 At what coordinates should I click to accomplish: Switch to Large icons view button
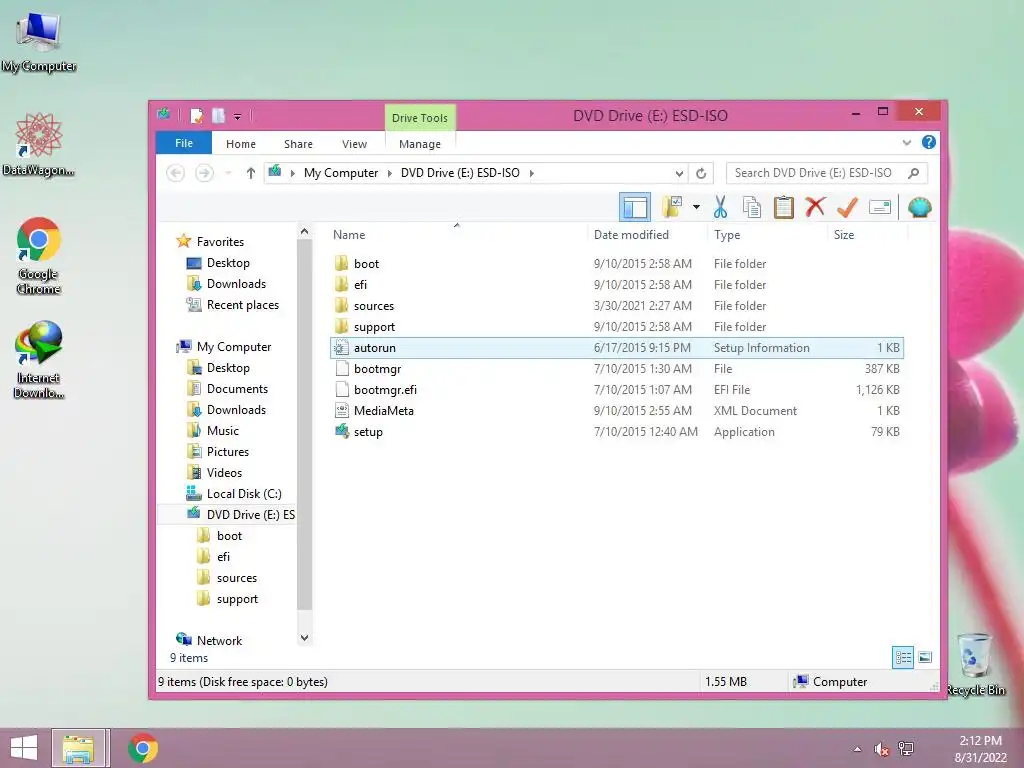925,657
